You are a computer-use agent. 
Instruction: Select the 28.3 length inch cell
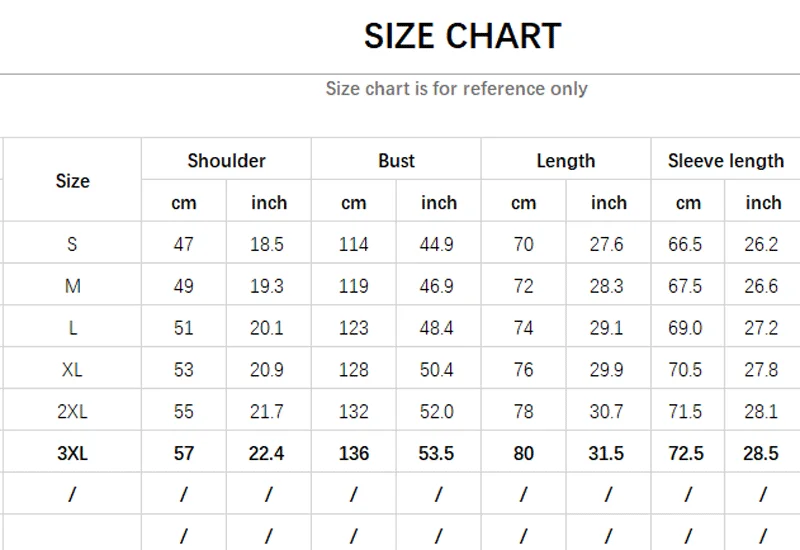(608, 286)
